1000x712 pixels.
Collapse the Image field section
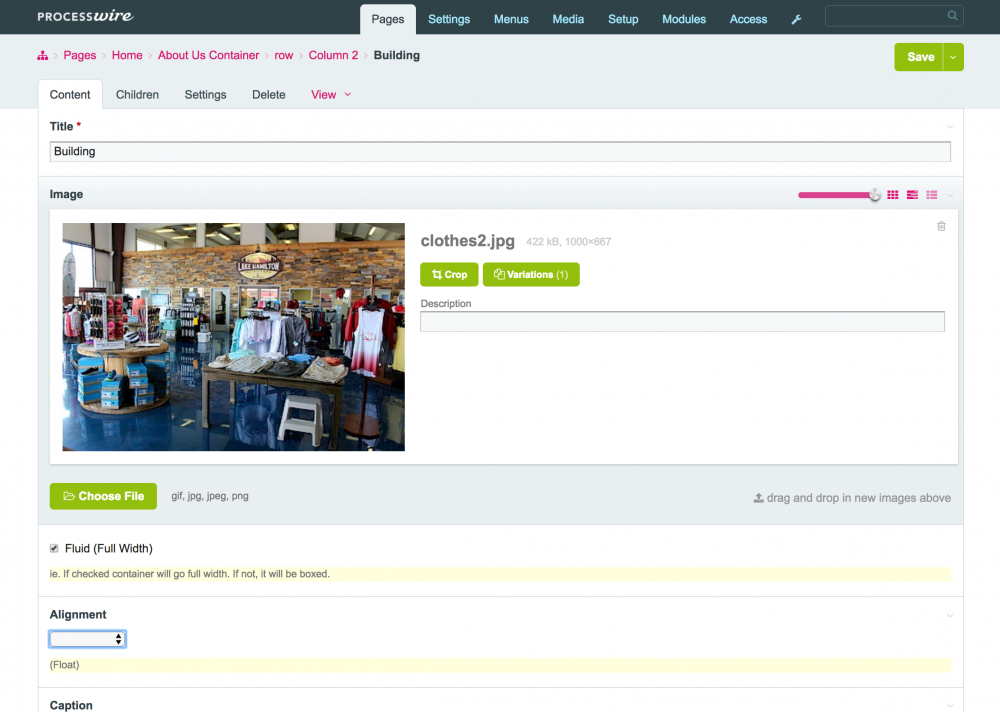(950, 195)
